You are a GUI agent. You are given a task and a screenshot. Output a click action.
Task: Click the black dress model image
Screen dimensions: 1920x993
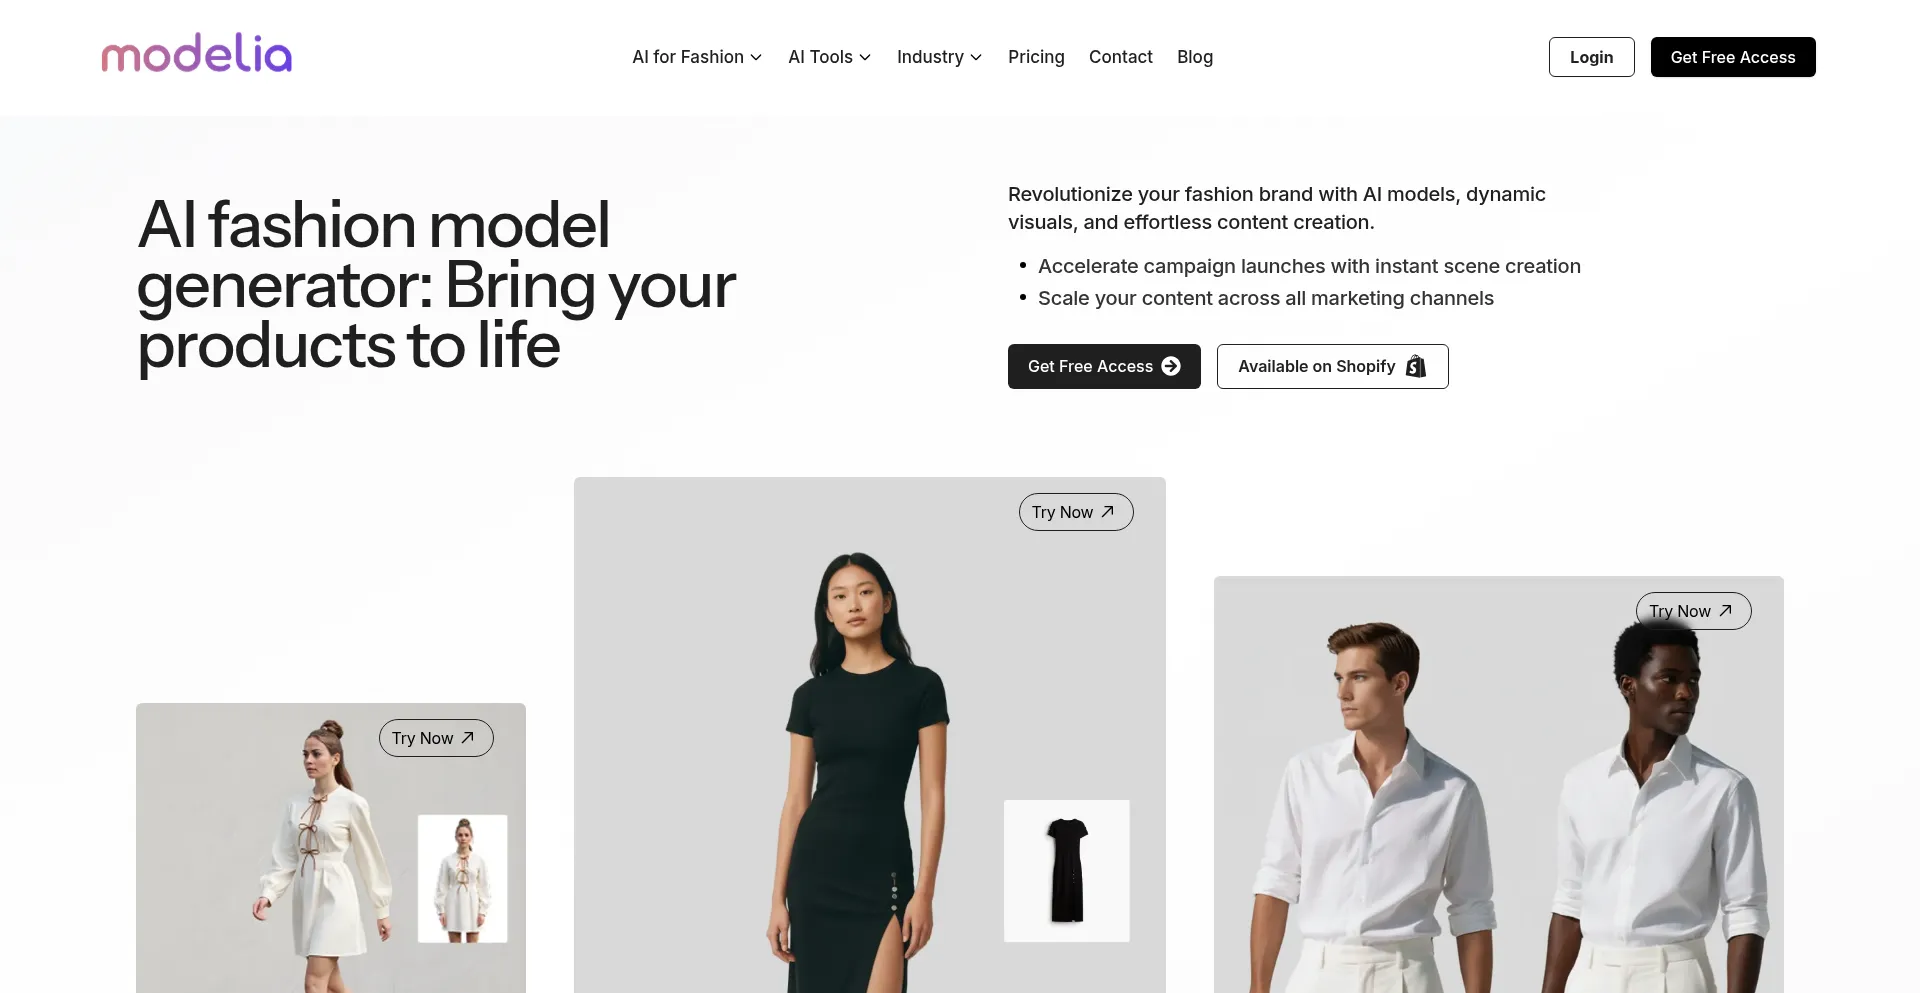coord(860,770)
